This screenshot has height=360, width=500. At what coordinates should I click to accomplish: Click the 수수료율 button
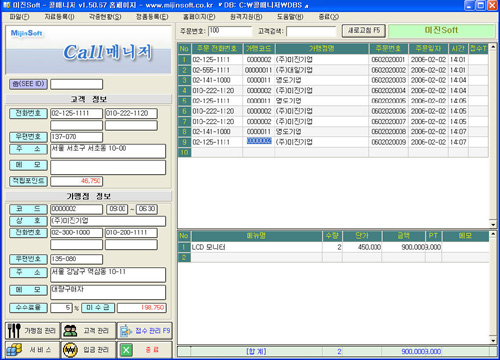28,307
